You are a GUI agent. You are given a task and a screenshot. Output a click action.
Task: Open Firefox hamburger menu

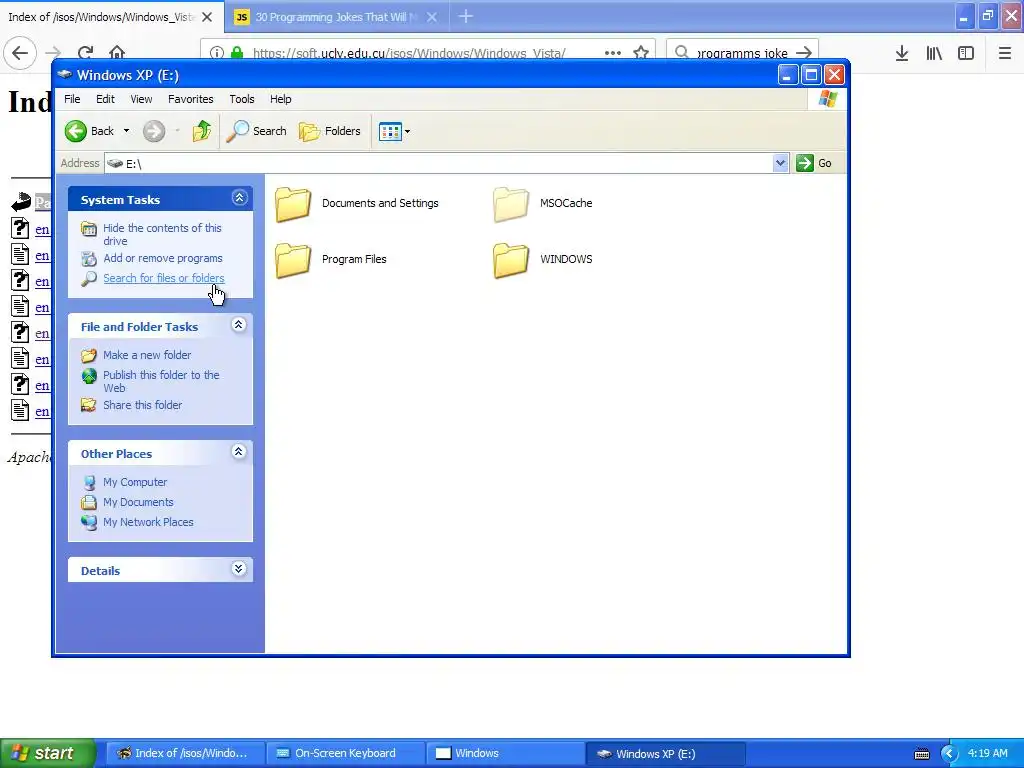(1005, 53)
